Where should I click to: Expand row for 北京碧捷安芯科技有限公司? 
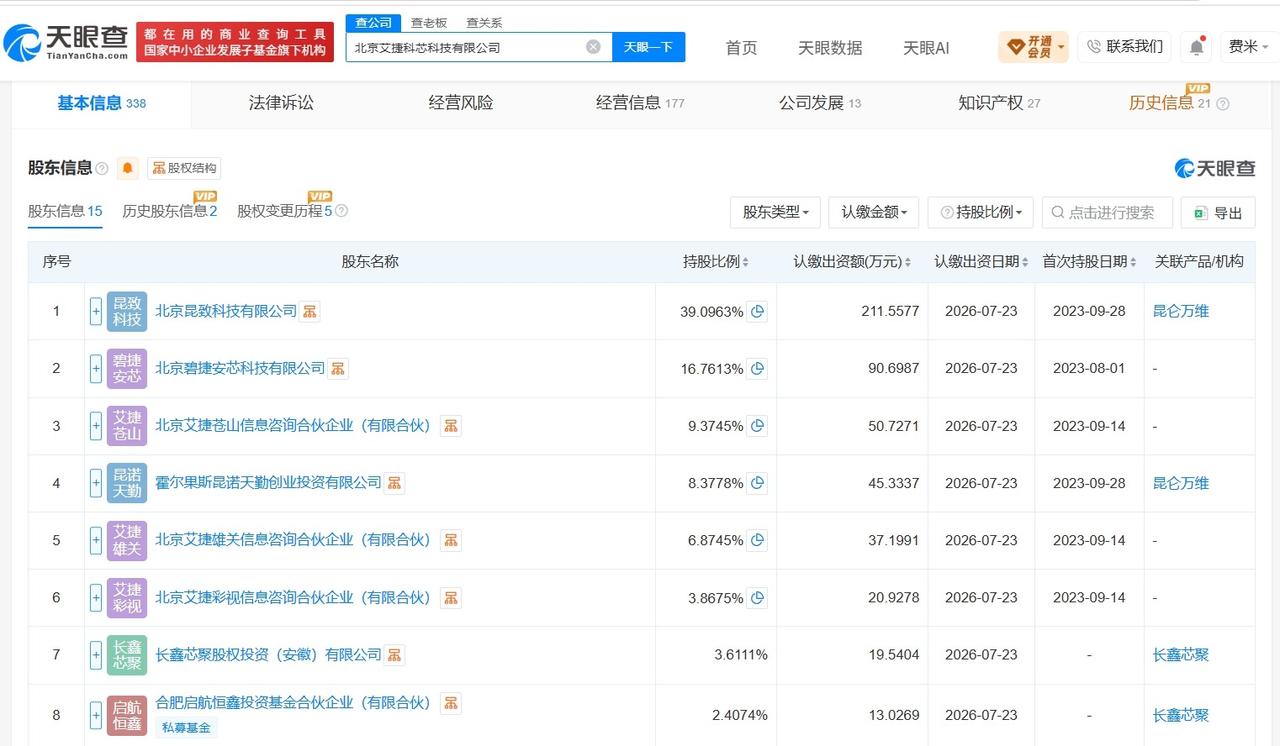(96, 369)
